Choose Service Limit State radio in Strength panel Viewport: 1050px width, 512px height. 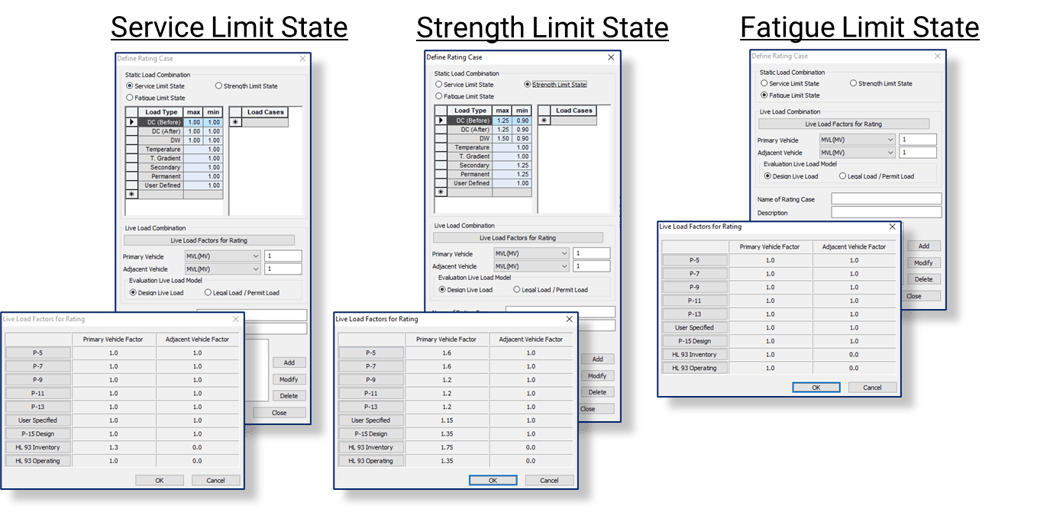[439, 85]
